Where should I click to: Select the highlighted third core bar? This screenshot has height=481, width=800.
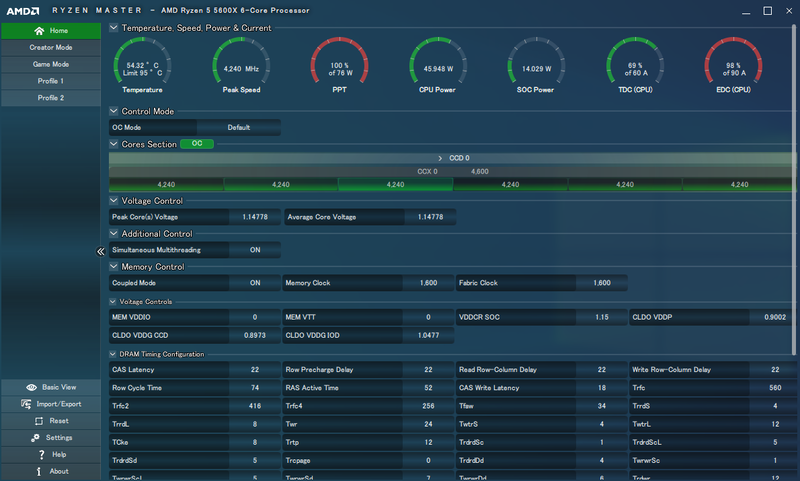[x=395, y=185]
